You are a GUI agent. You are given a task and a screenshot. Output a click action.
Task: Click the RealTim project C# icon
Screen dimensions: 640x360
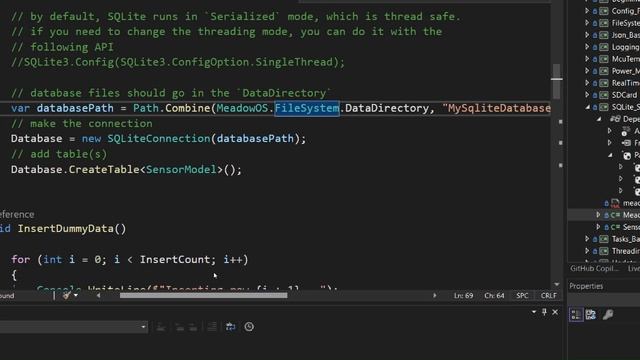(604, 83)
